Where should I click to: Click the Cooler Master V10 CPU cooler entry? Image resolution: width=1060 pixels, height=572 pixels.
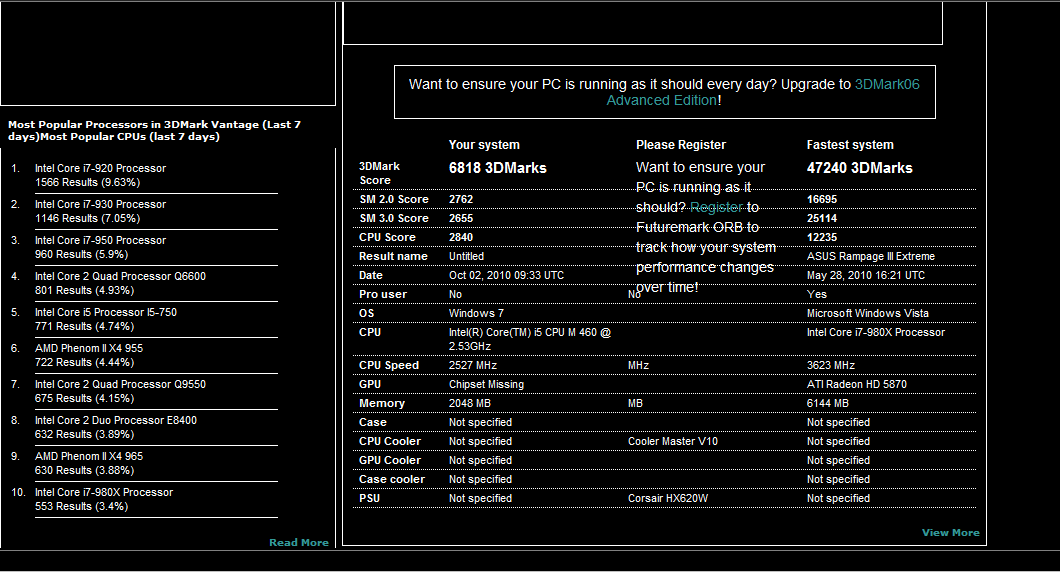[x=673, y=441]
